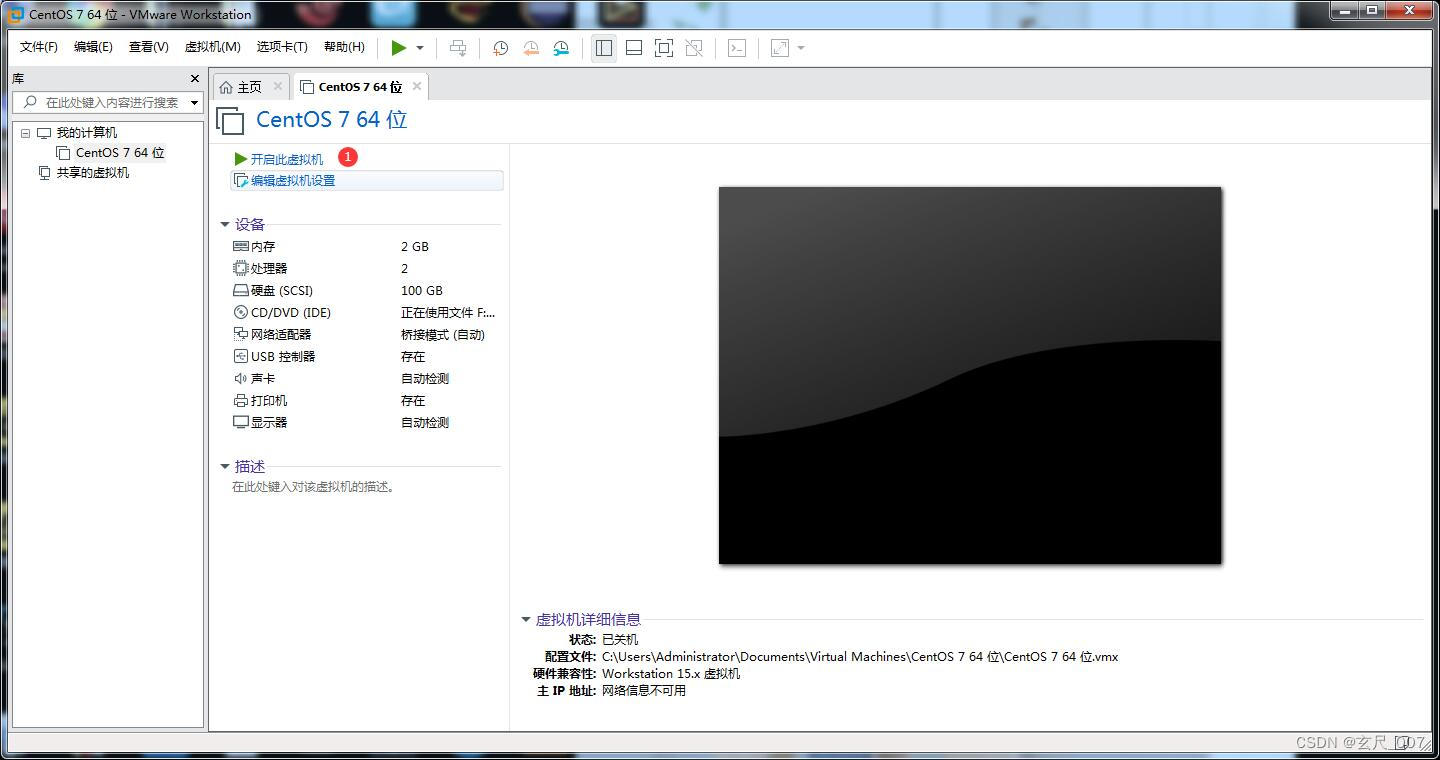Click the green power on toolbar button
Image resolution: width=1440 pixels, height=760 pixels.
point(399,47)
